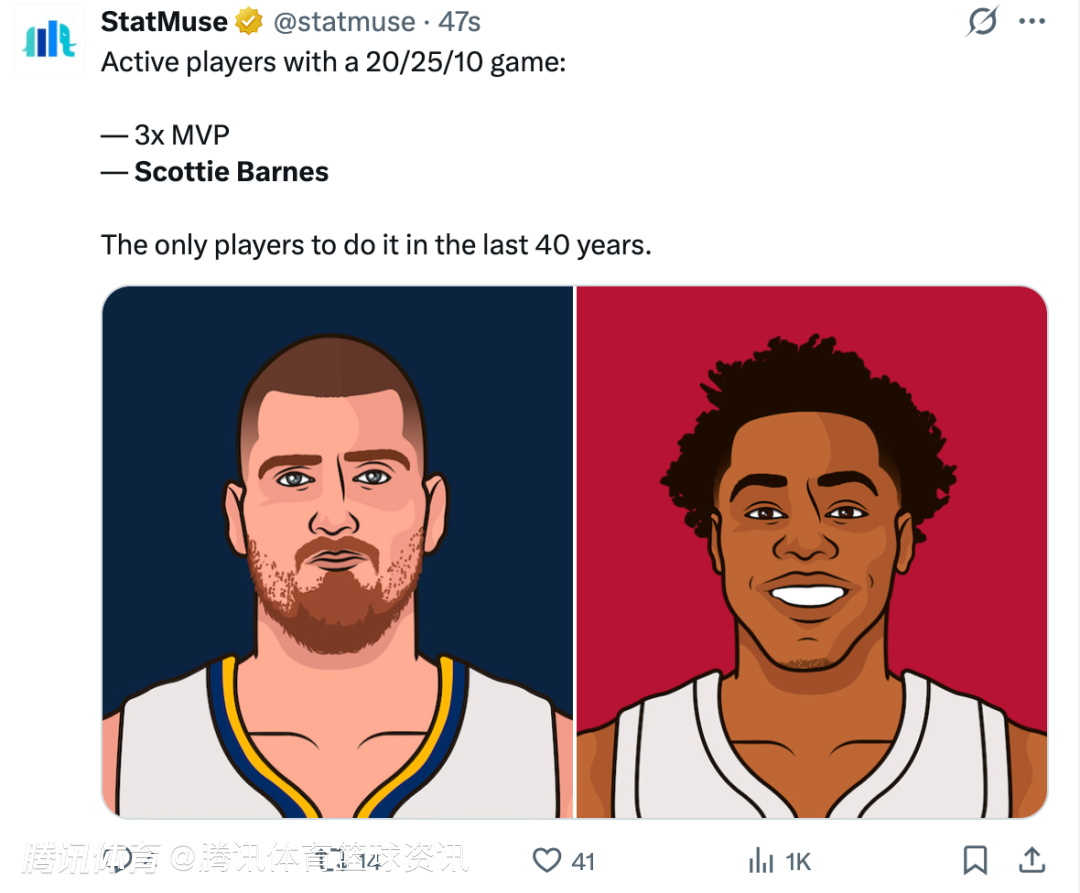The height and width of the screenshot is (893, 1080).
Task: Open Grok explain icon on post
Action: 982,21
